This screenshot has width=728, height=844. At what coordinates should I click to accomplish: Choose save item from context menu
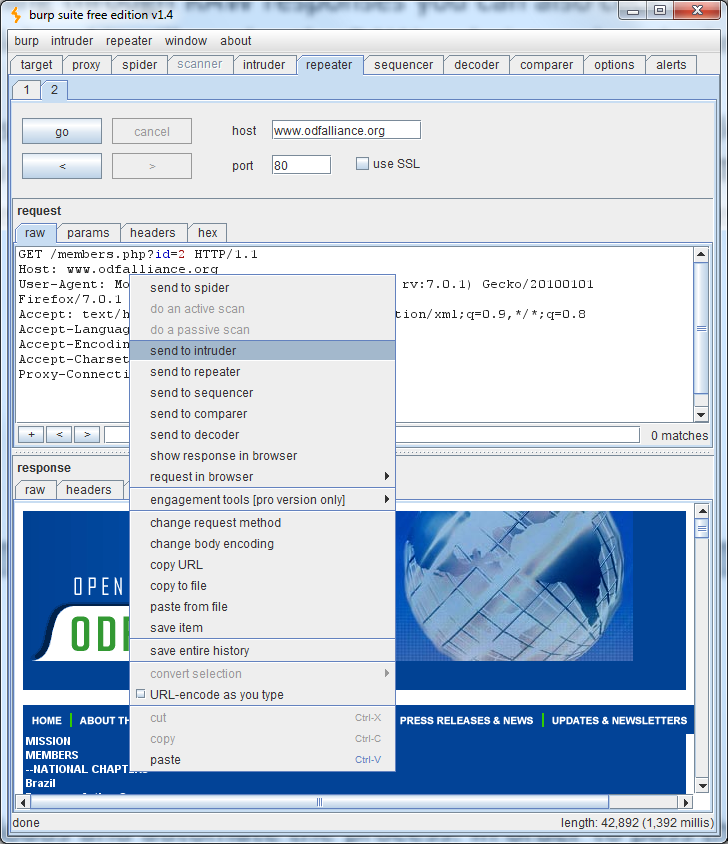click(263, 628)
